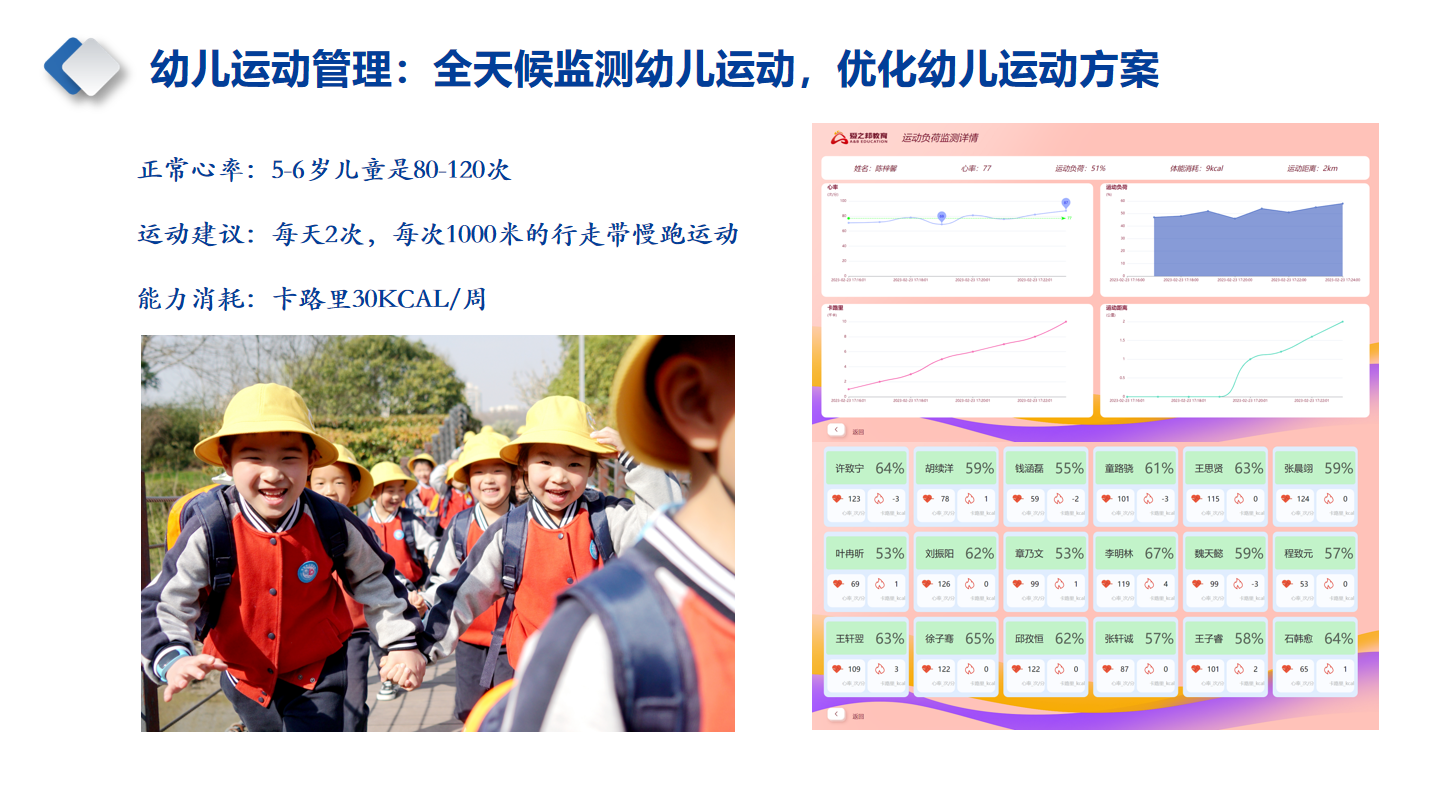Viewport: 1436px width, 807px height.
Task: Click heart rate value 126 on 刘振阳's card
Action: [x=944, y=584]
